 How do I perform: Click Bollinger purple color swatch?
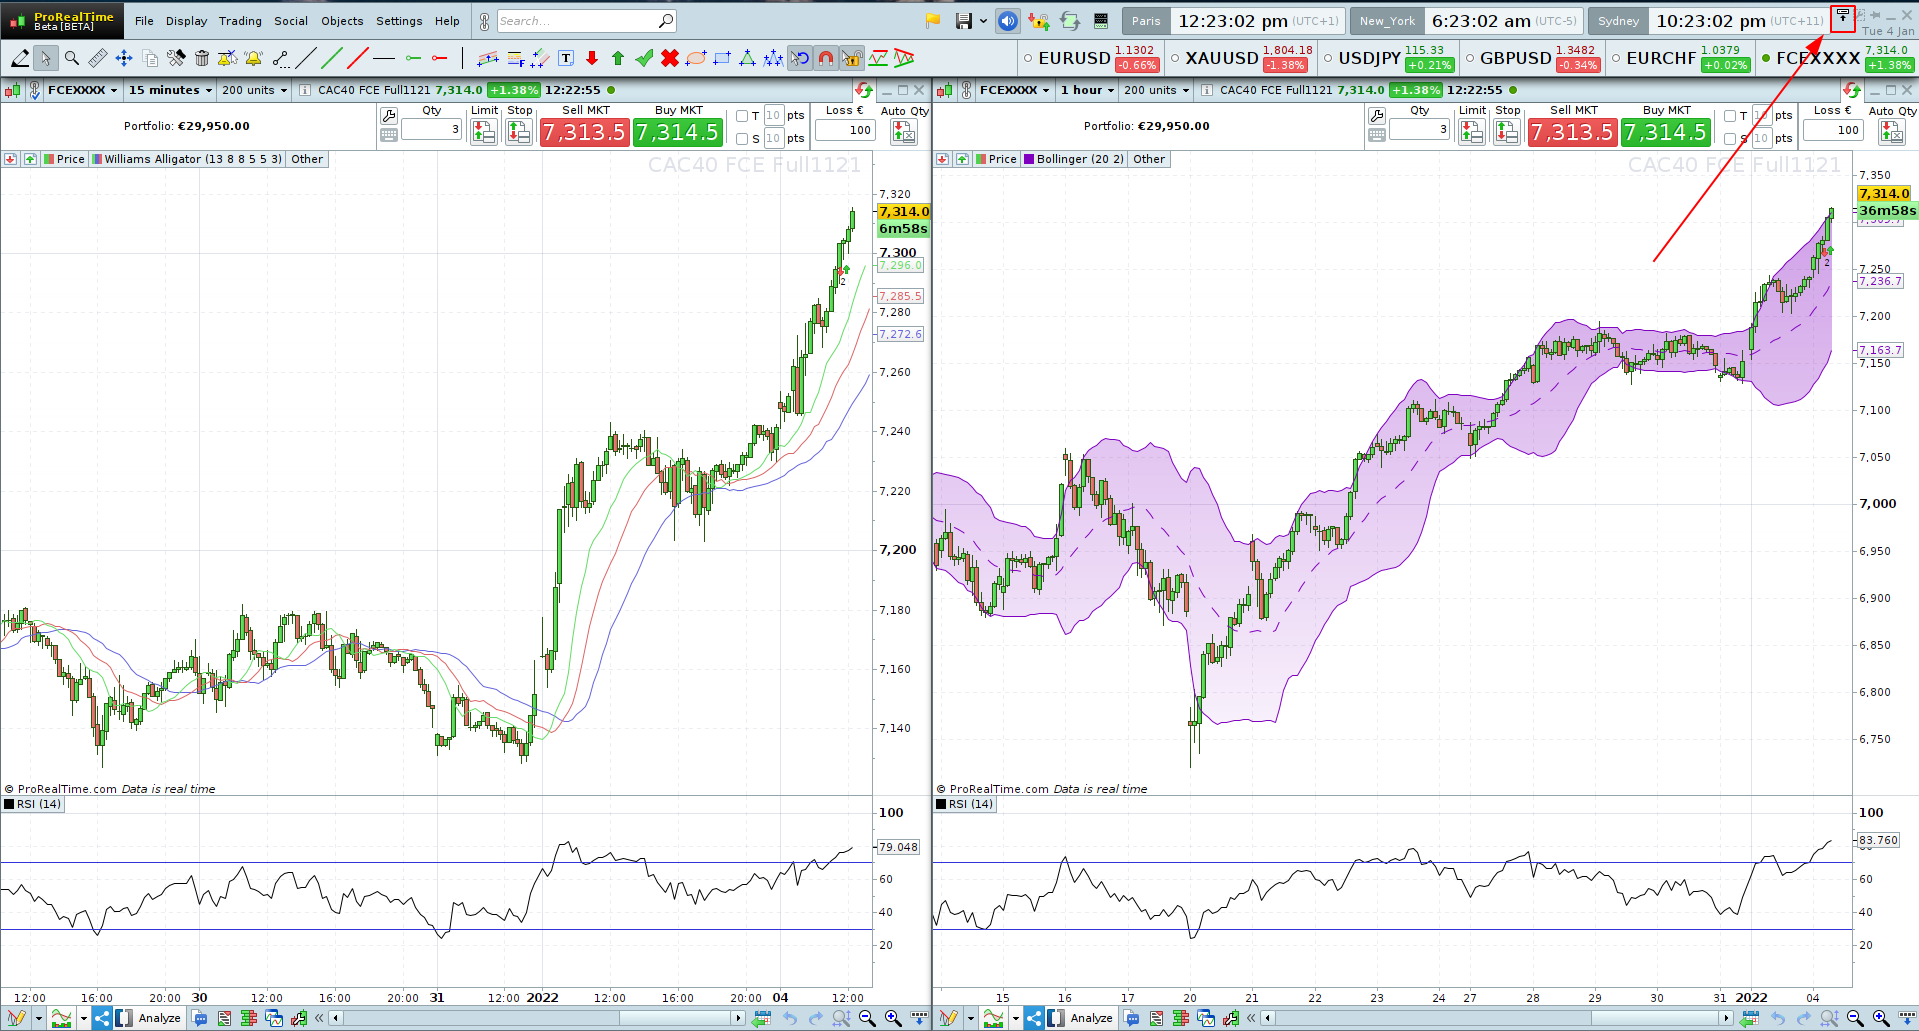click(x=1029, y=159)
